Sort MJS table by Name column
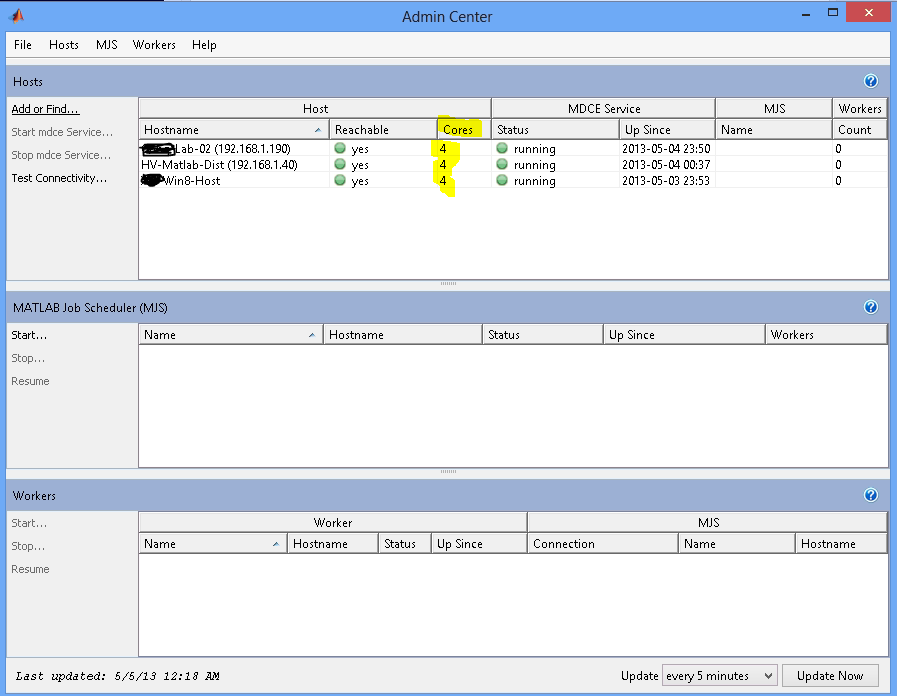 pos(231,335)
